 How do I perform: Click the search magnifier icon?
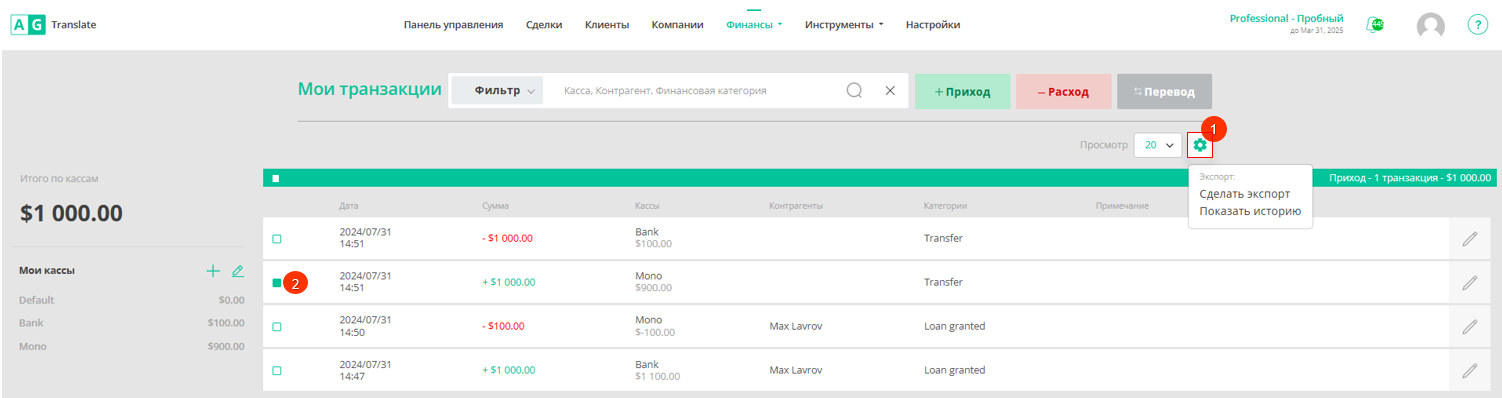[854, 90]
